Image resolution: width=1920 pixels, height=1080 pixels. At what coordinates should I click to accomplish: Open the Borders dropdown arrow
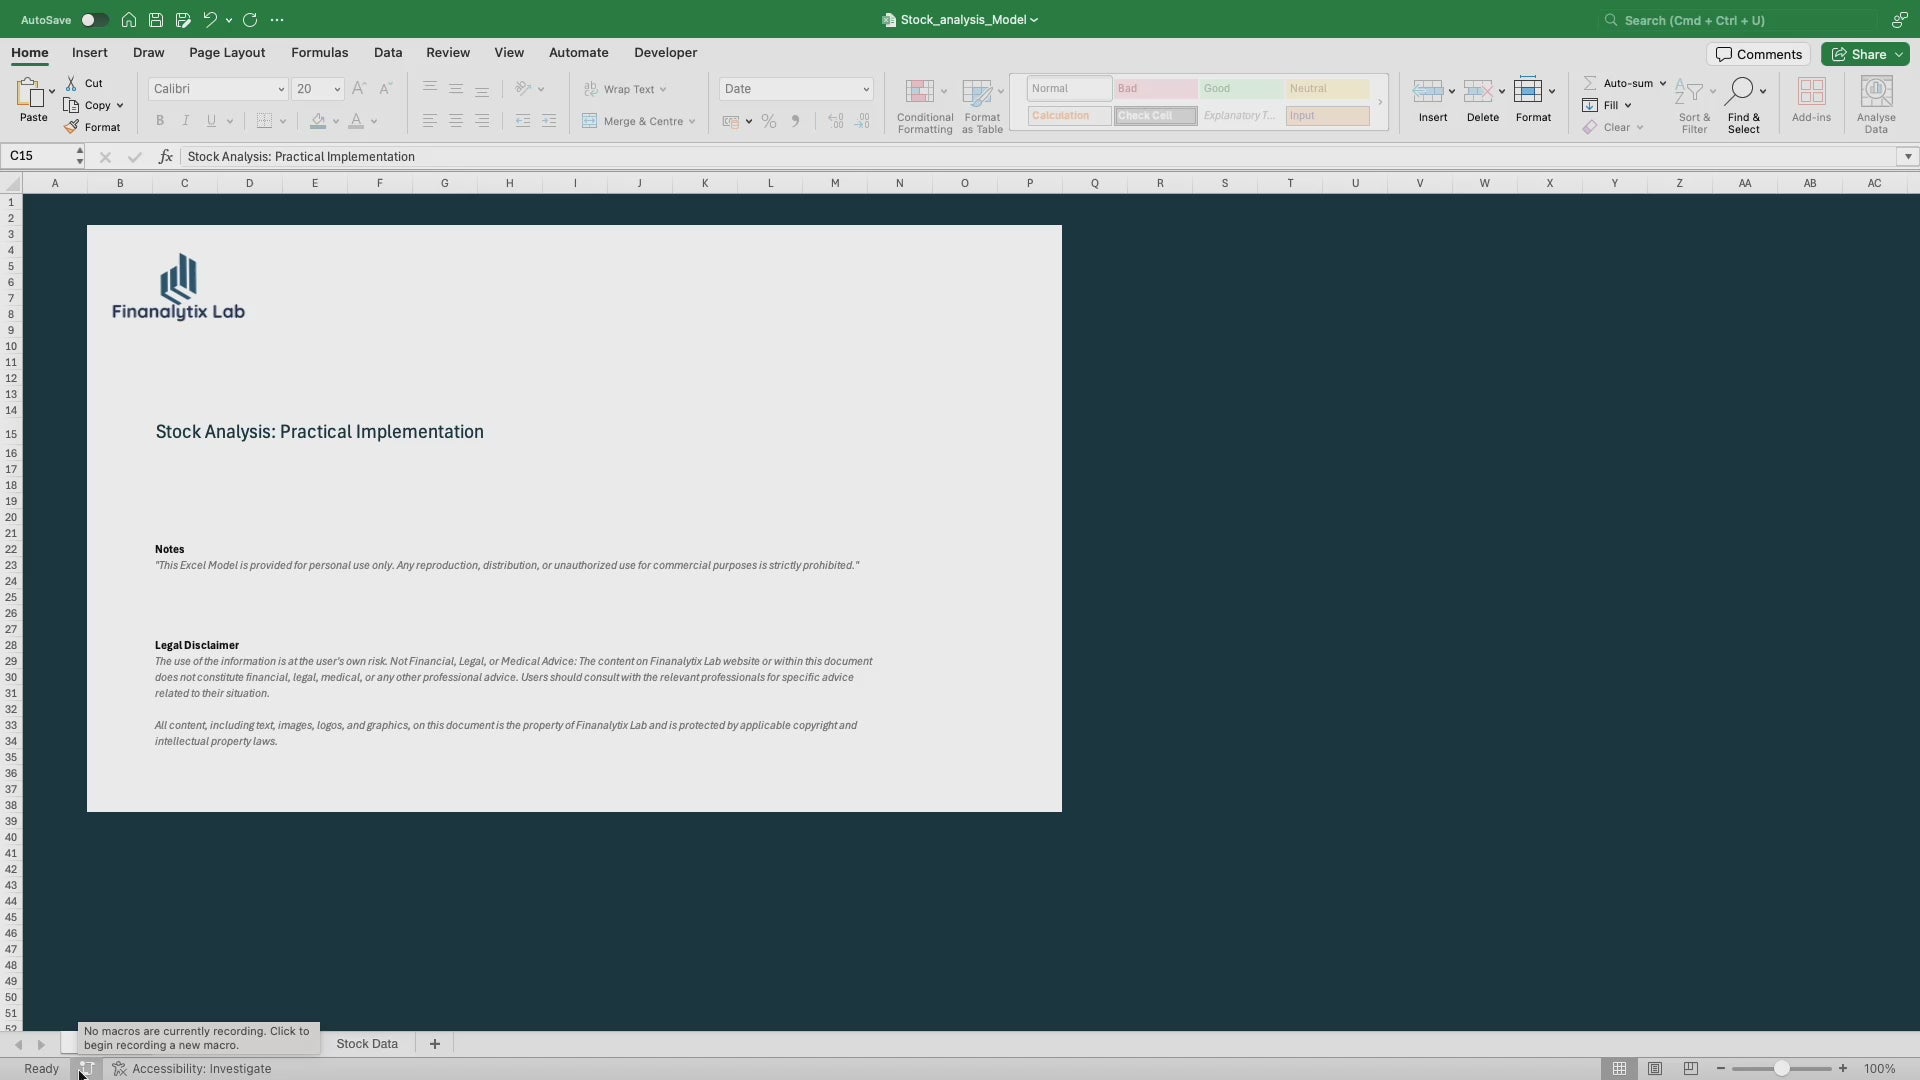[x=283, y=122]
